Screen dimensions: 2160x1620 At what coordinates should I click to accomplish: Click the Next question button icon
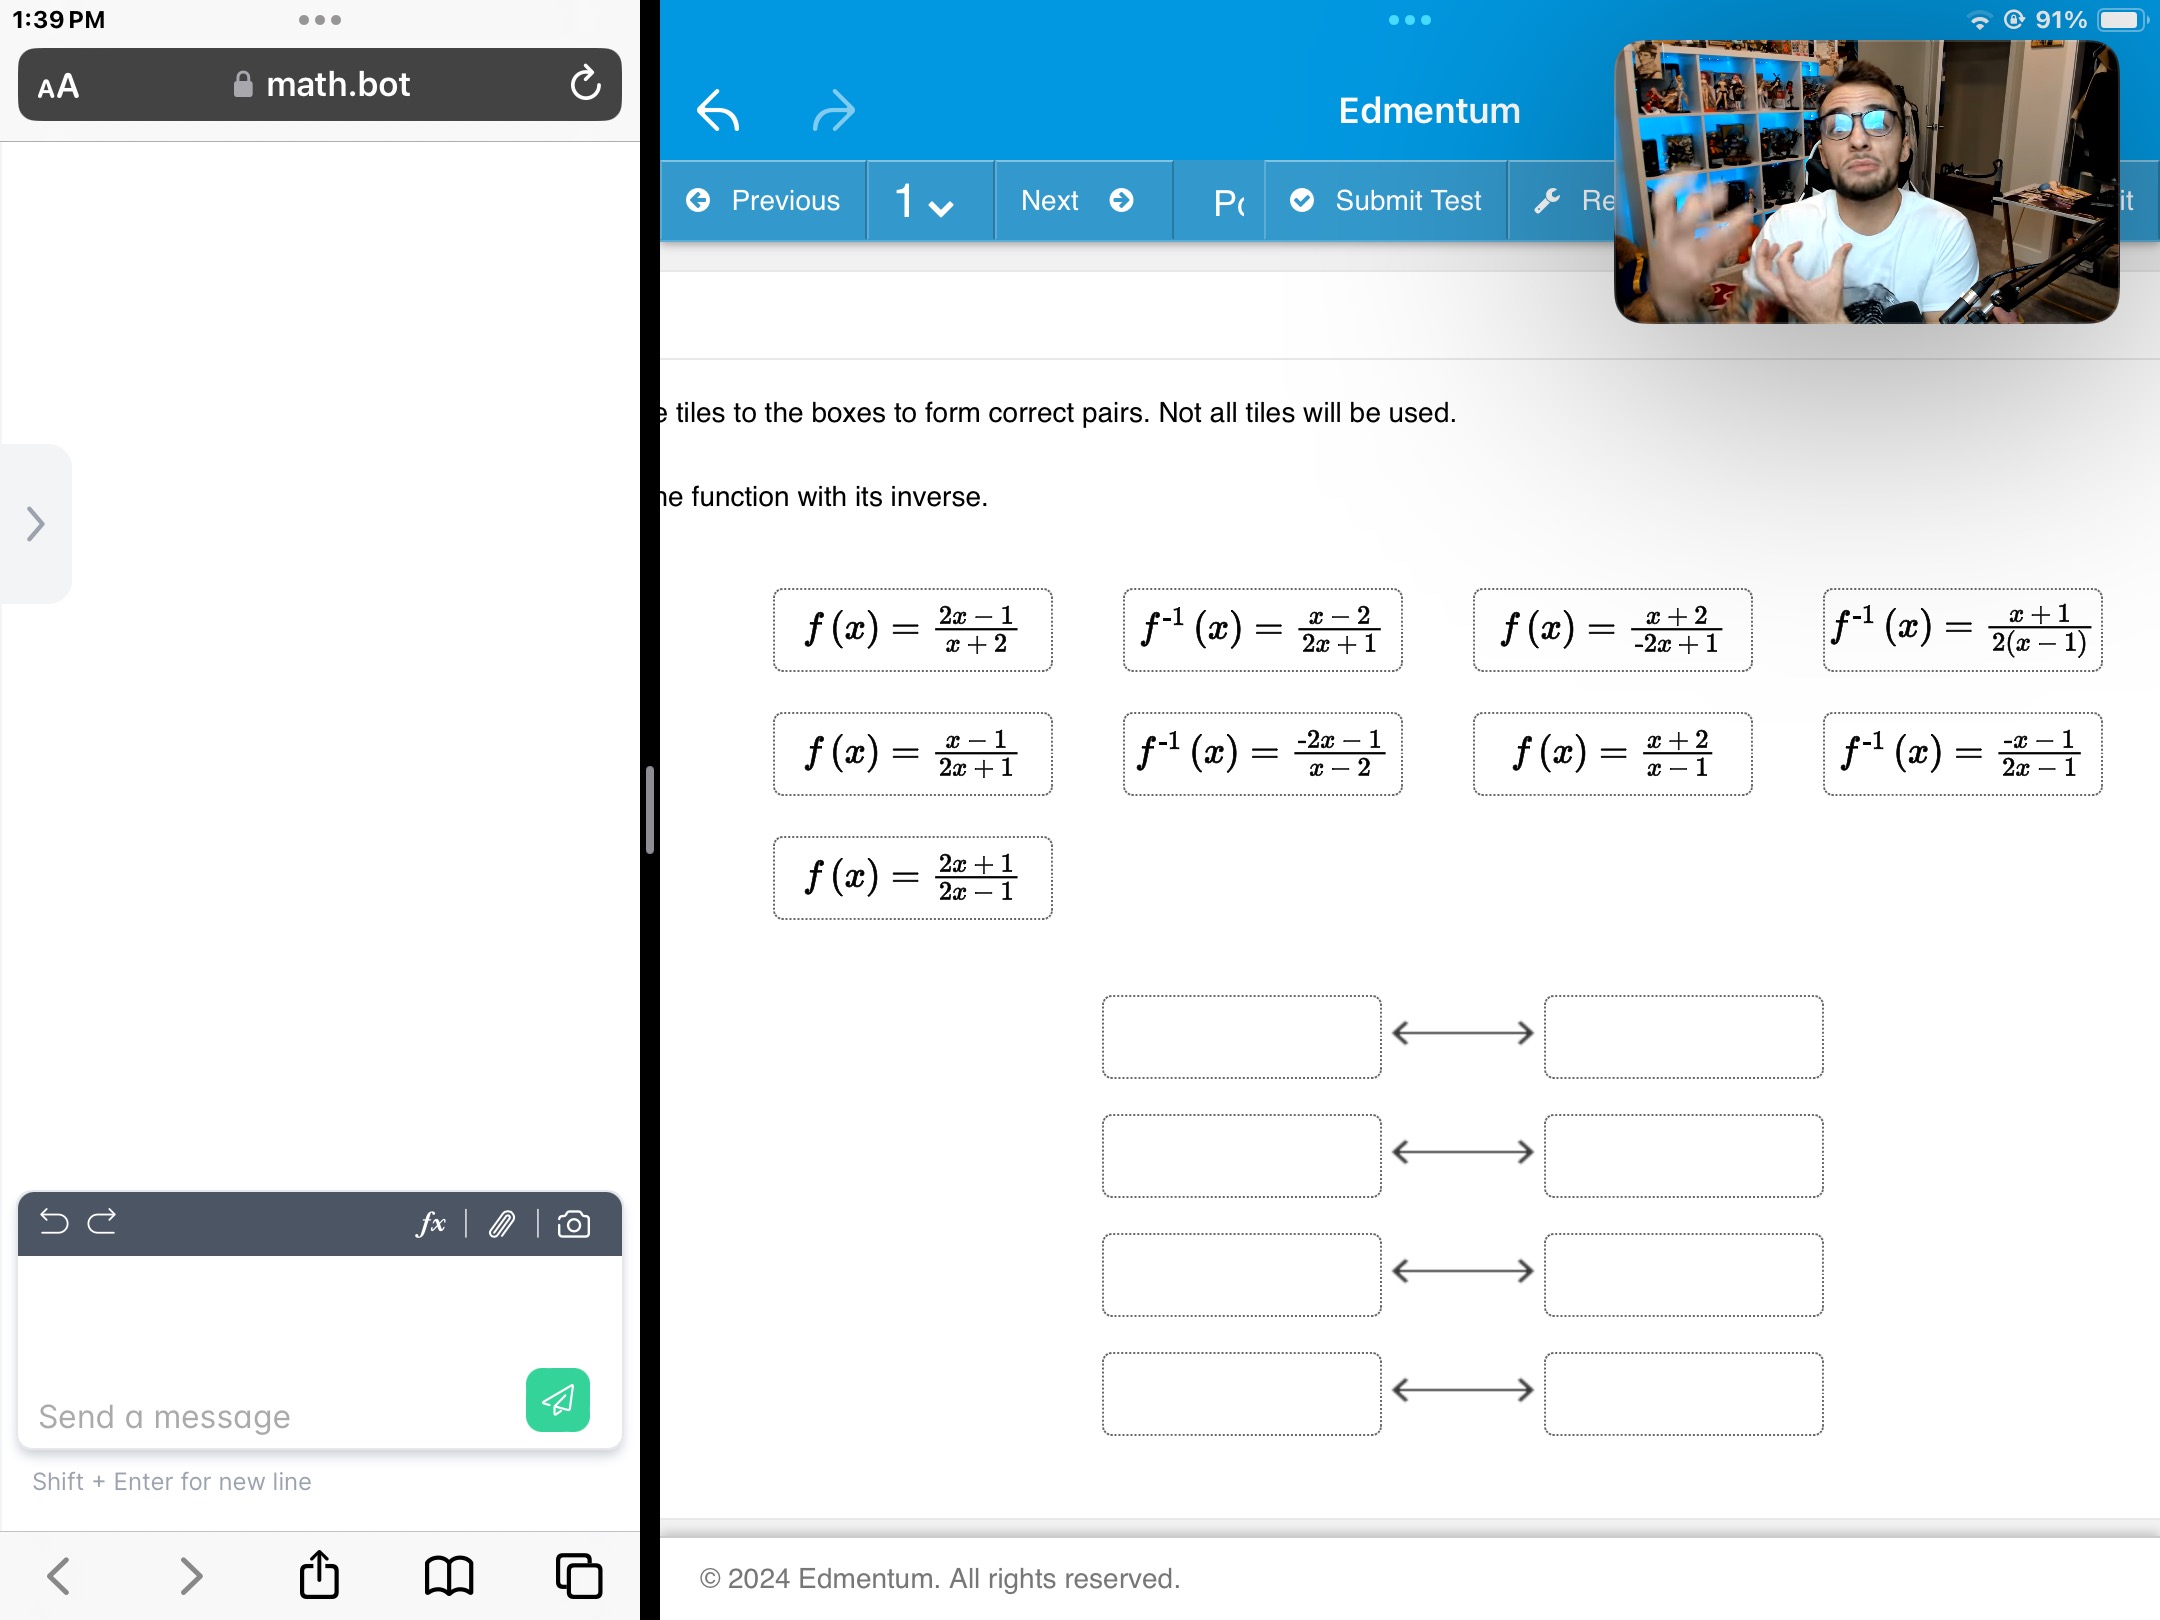click(1123, 201)
